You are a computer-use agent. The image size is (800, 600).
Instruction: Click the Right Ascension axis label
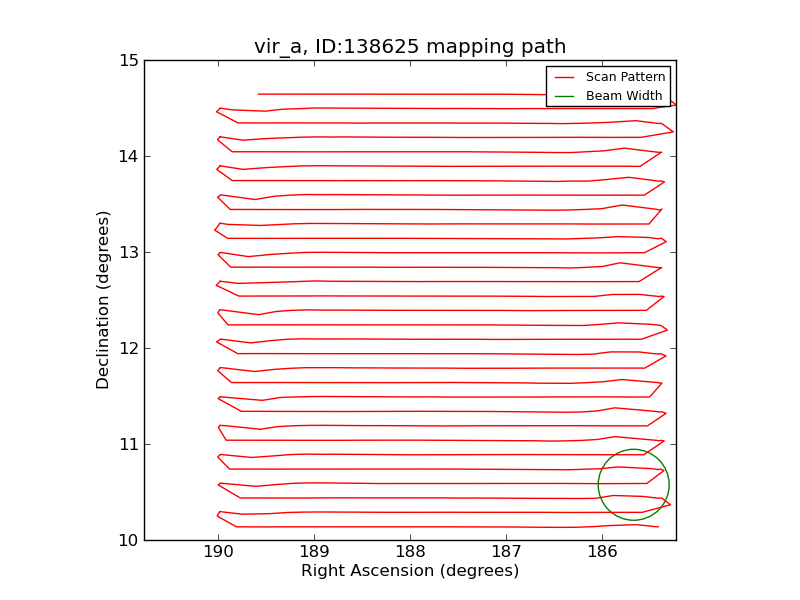click(410, 571)
